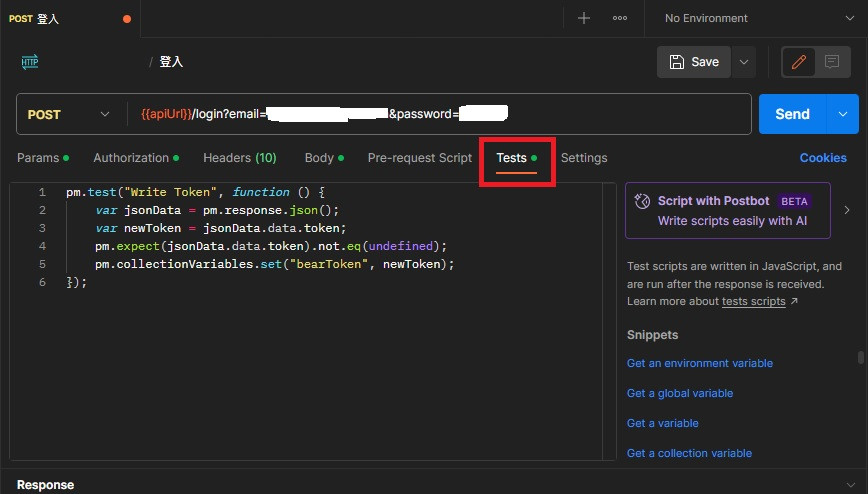
Task: Click the {{apiUrl}} variable in URL
Action: [x=166, y=114]
